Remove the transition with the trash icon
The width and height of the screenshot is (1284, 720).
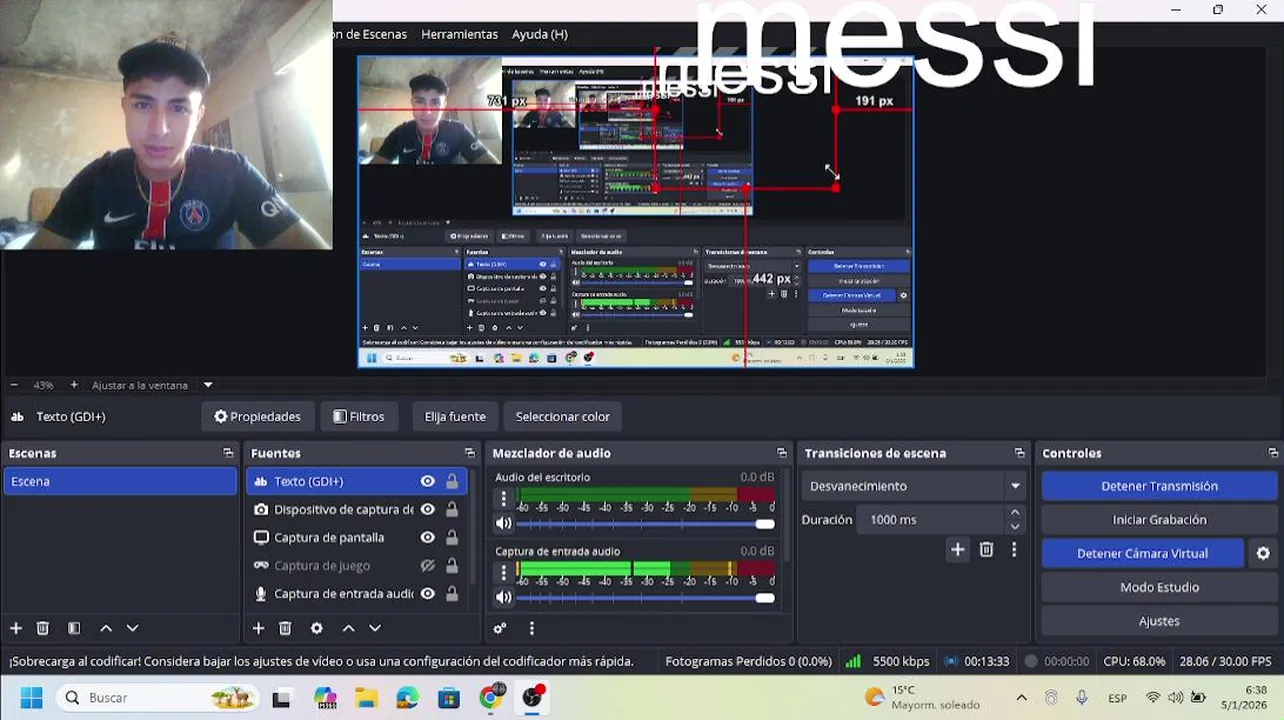click(986, 549)
